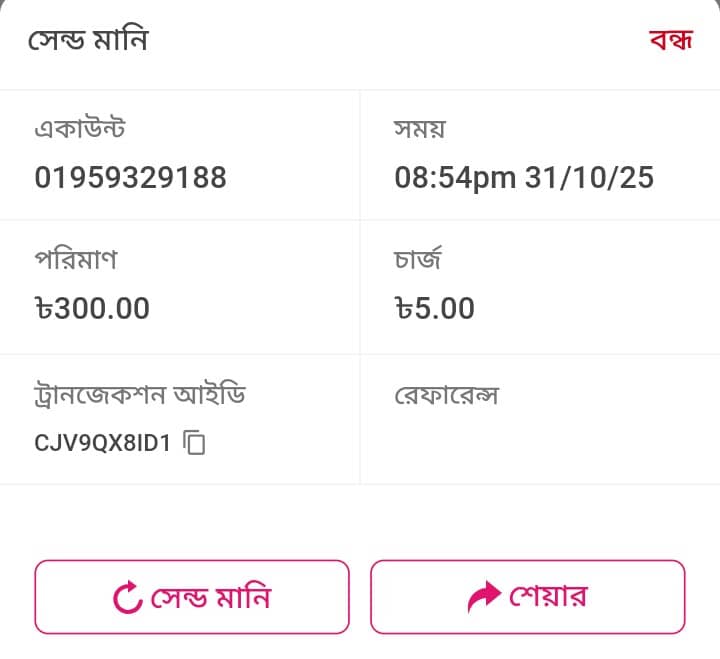Click the transaction time 08:54pm 31/10/25
The image size is (720, 659).
coord(524,178)
